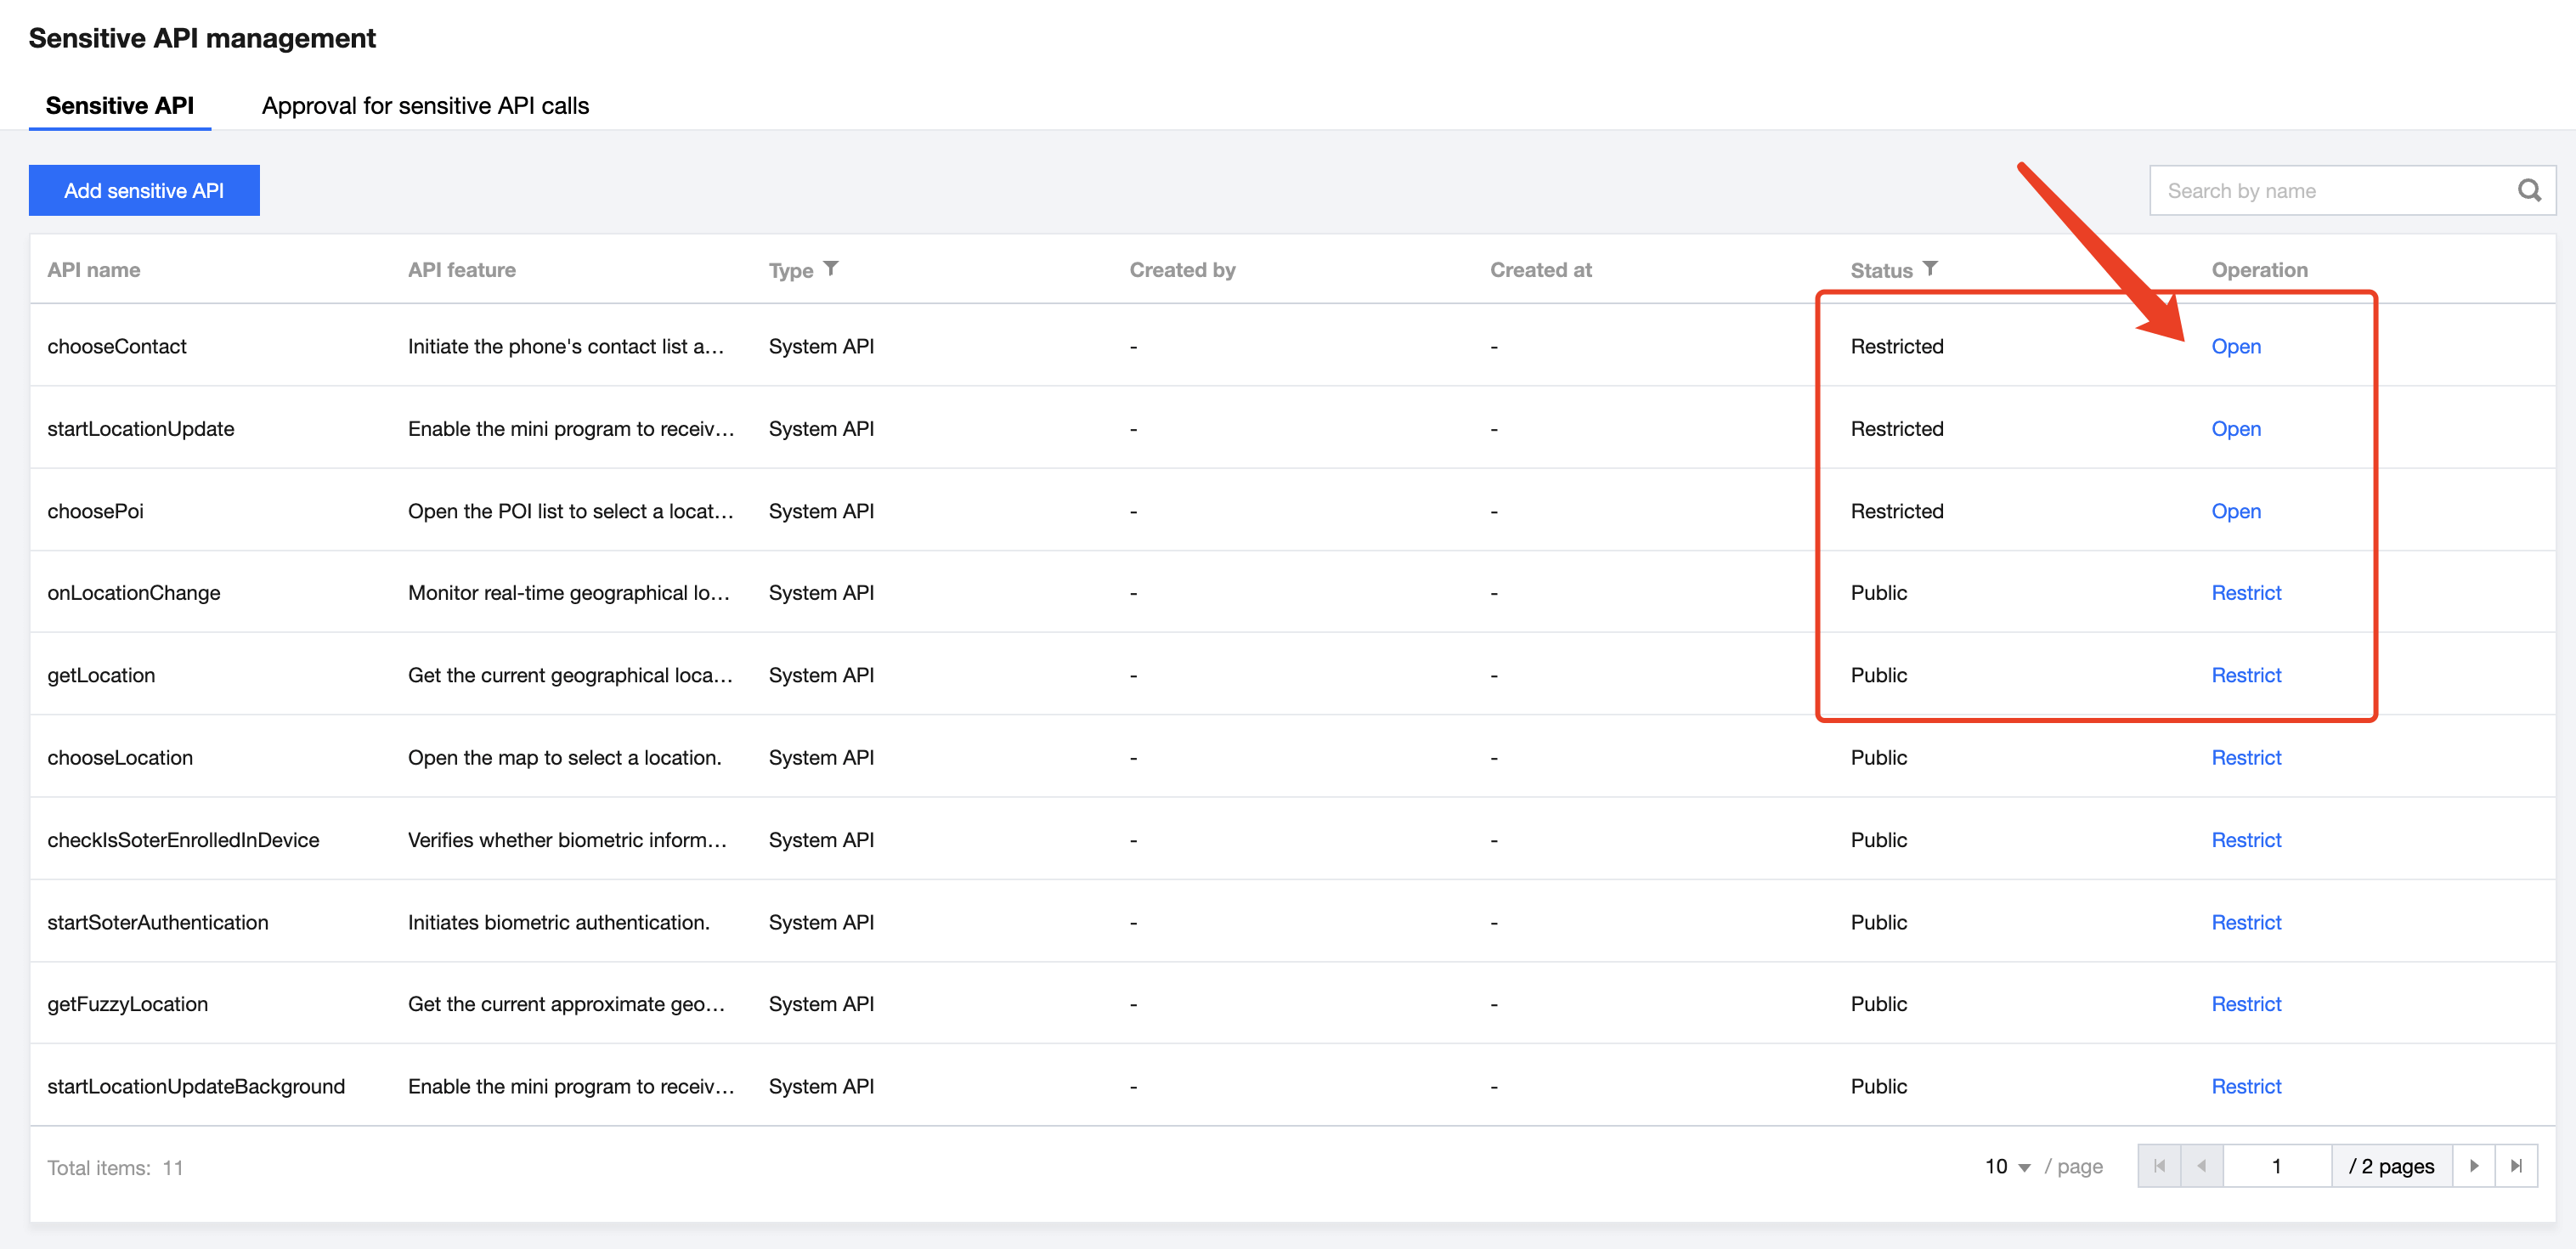This screenshot has height=1249, width=2576.
Task: Click Open for choosePoi API
Action: pyautogui.click(x=2235, y=511)
